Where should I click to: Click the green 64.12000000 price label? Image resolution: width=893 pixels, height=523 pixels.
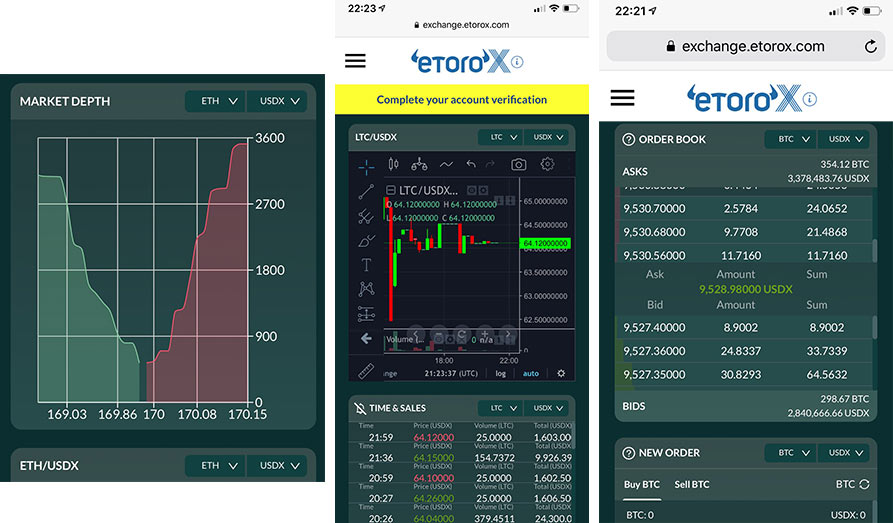click(545, 243)
